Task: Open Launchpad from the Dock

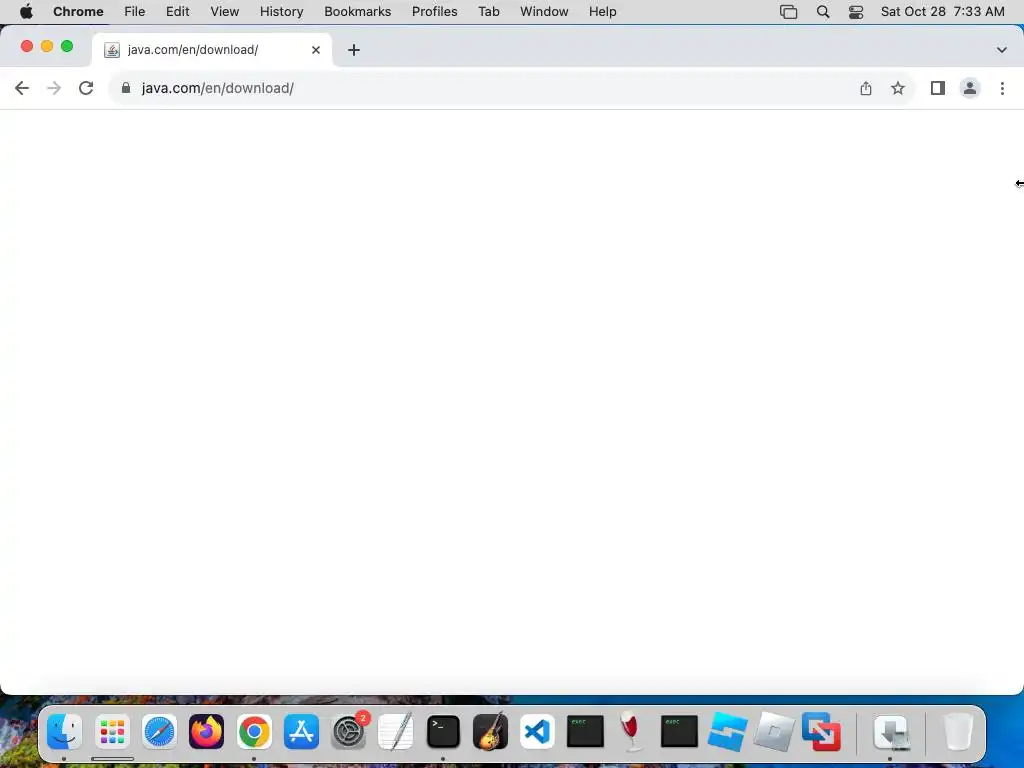Action: pos(112,731)
